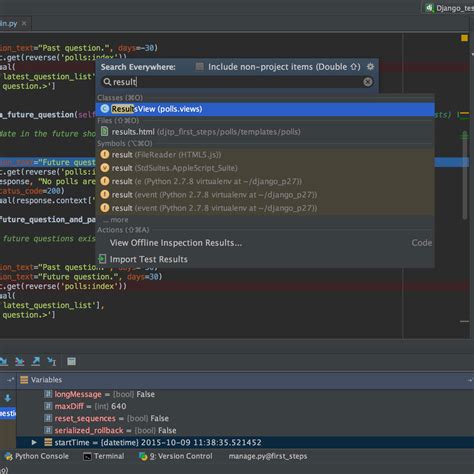Click the field icon beside longMessage
The width and height of the screenshot is (474, 474).
tap(48, 394)
